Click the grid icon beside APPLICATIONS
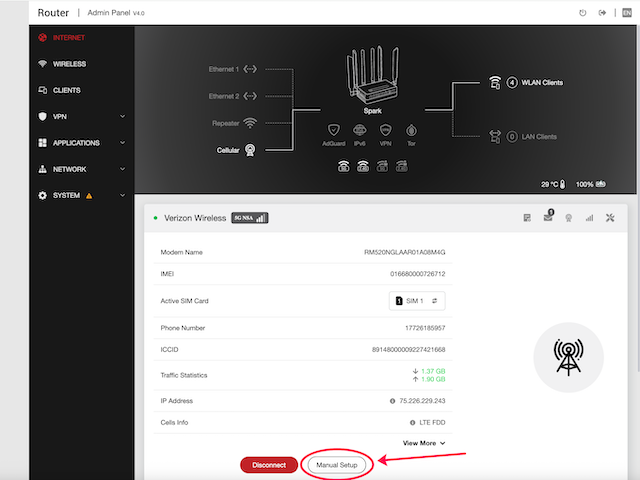Image resolution: width=640 pixels, height=480 pixels. click(x=42, y=143)
